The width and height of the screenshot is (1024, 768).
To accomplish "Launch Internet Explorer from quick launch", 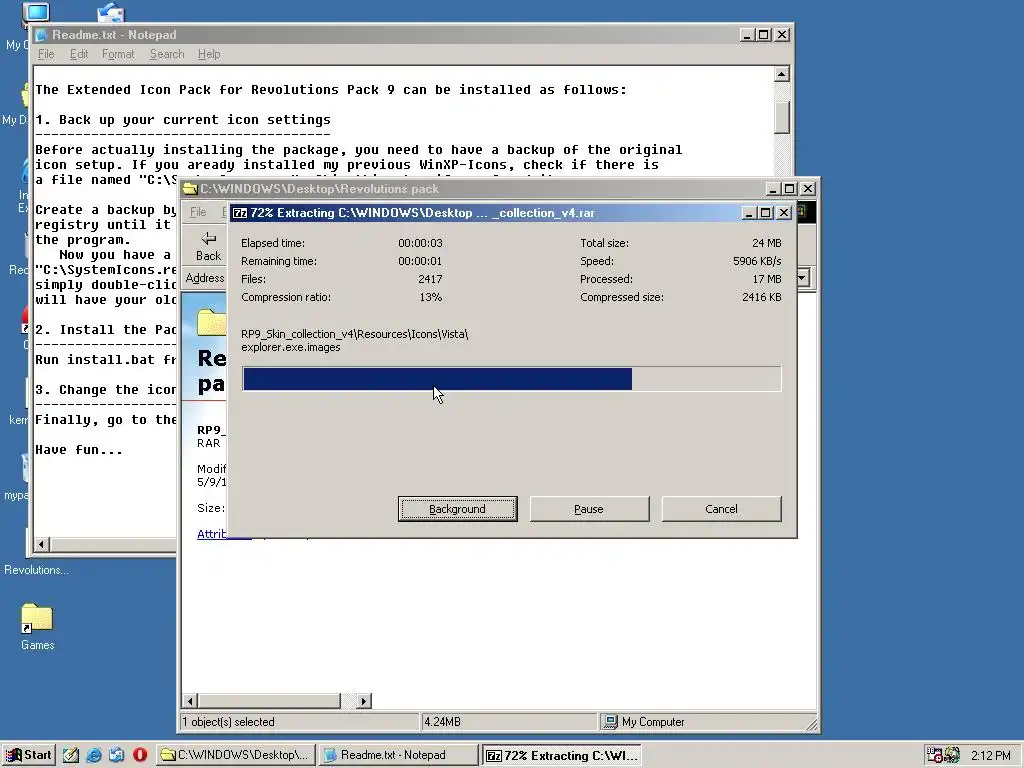I will click(x=94, y=755).
